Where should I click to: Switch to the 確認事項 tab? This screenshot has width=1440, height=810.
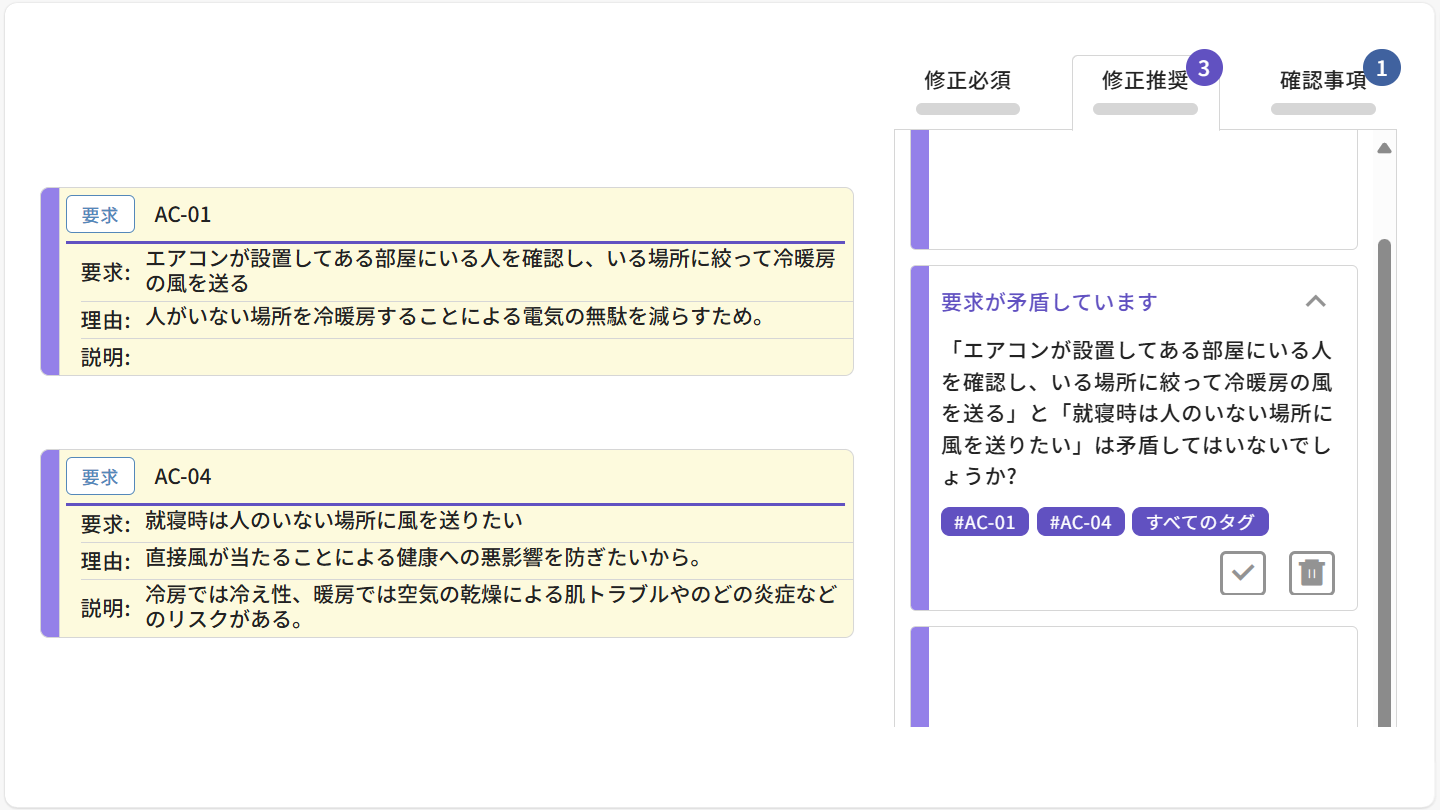(1322, 82)
